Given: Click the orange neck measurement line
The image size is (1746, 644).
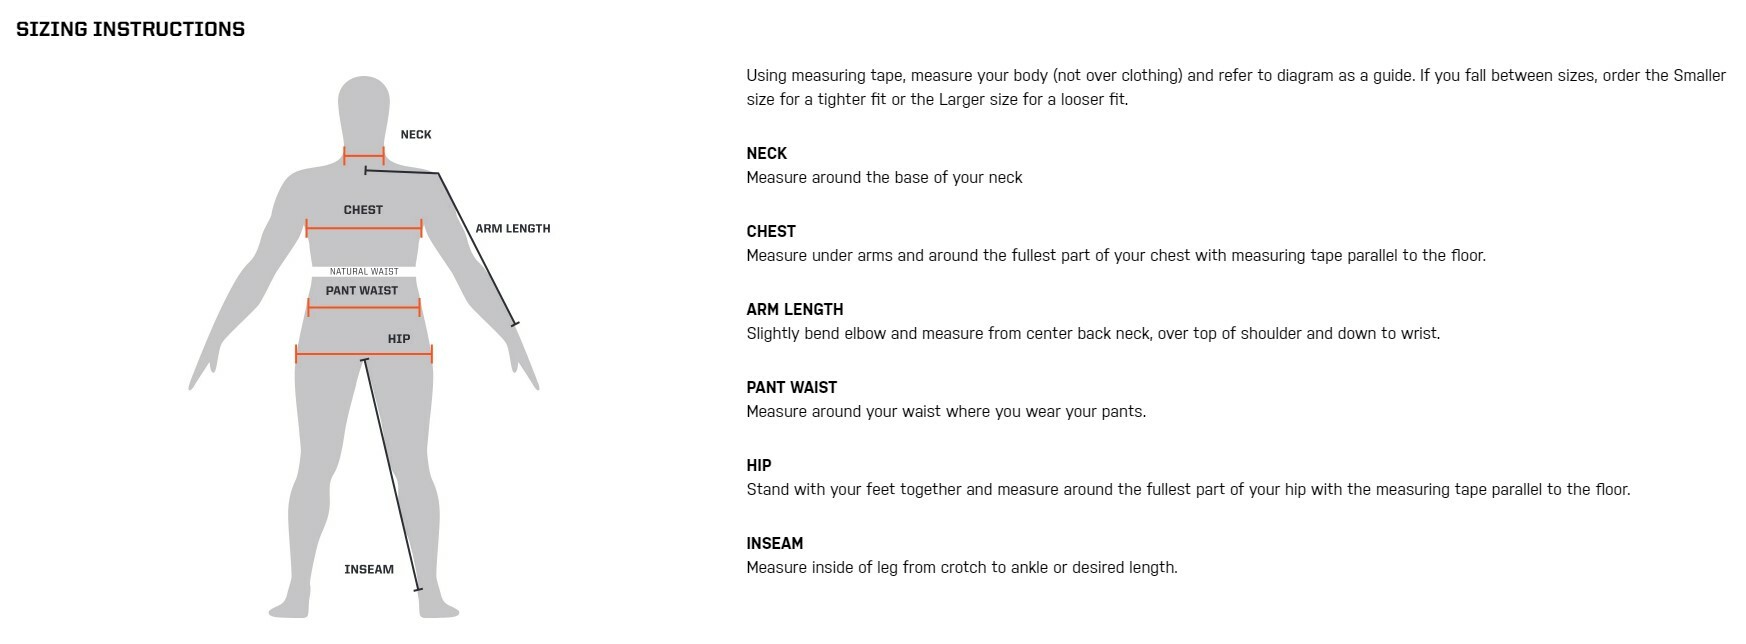Looking at the screenshot, I should coord(364,157).
